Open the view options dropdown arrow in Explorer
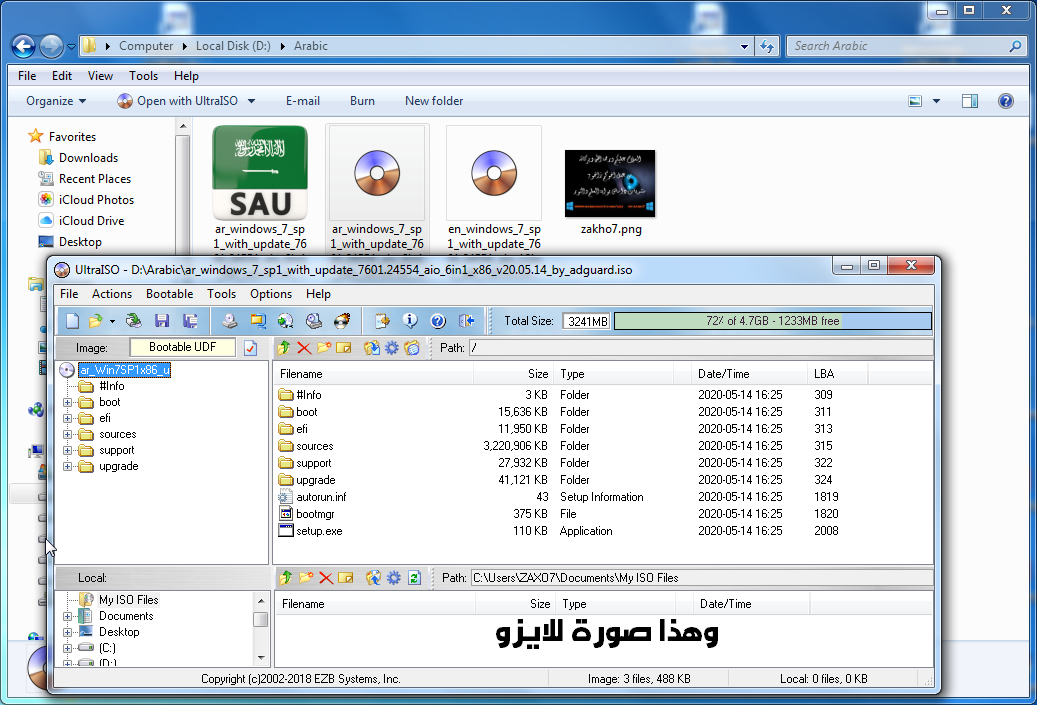 [936, 101]
